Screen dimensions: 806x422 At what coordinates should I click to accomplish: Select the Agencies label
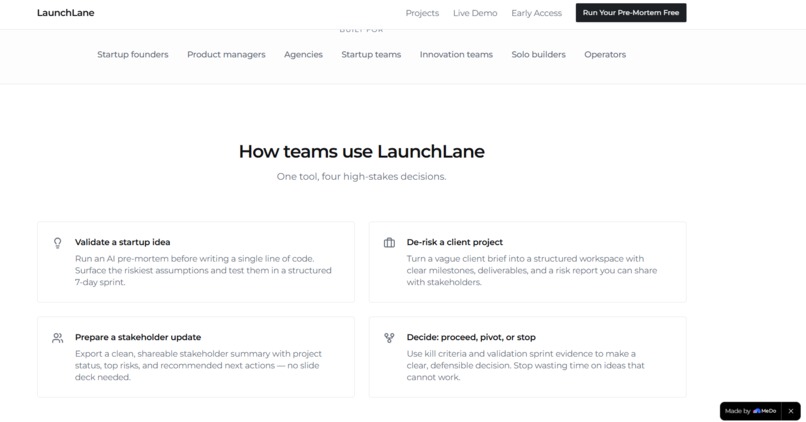tap(303, 54)
